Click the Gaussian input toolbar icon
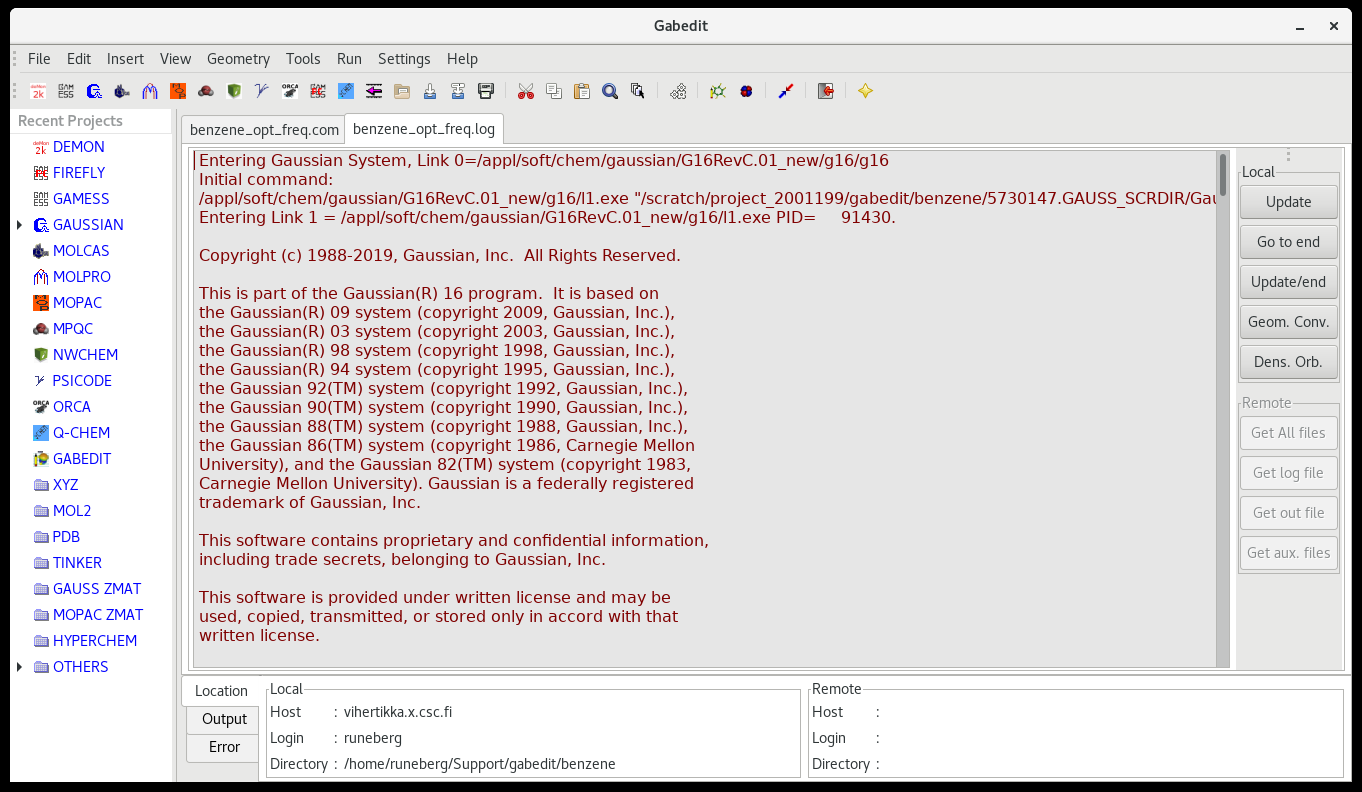1362x792 pixels. (x=94, y=91)
